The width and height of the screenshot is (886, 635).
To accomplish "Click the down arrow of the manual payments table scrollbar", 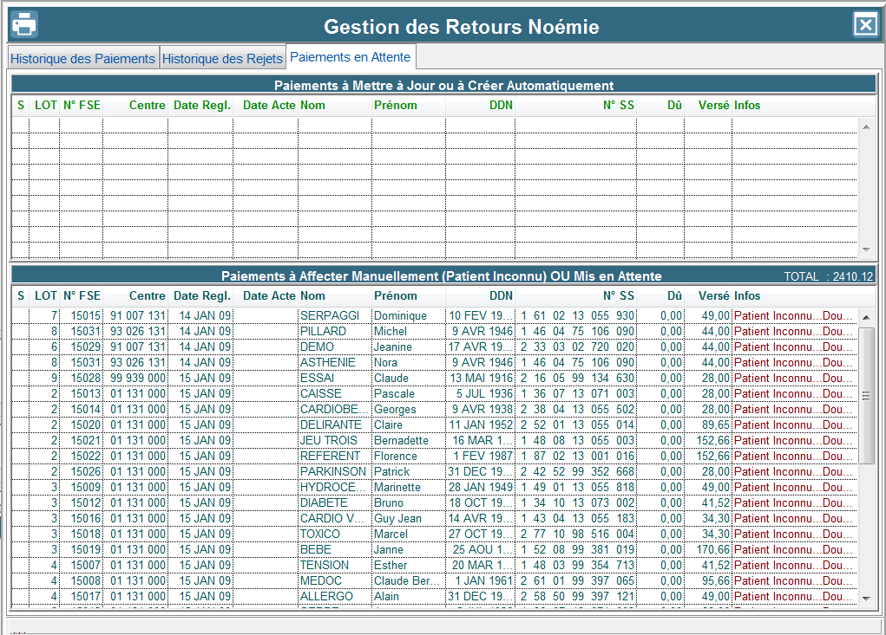I will click(866, 597).
